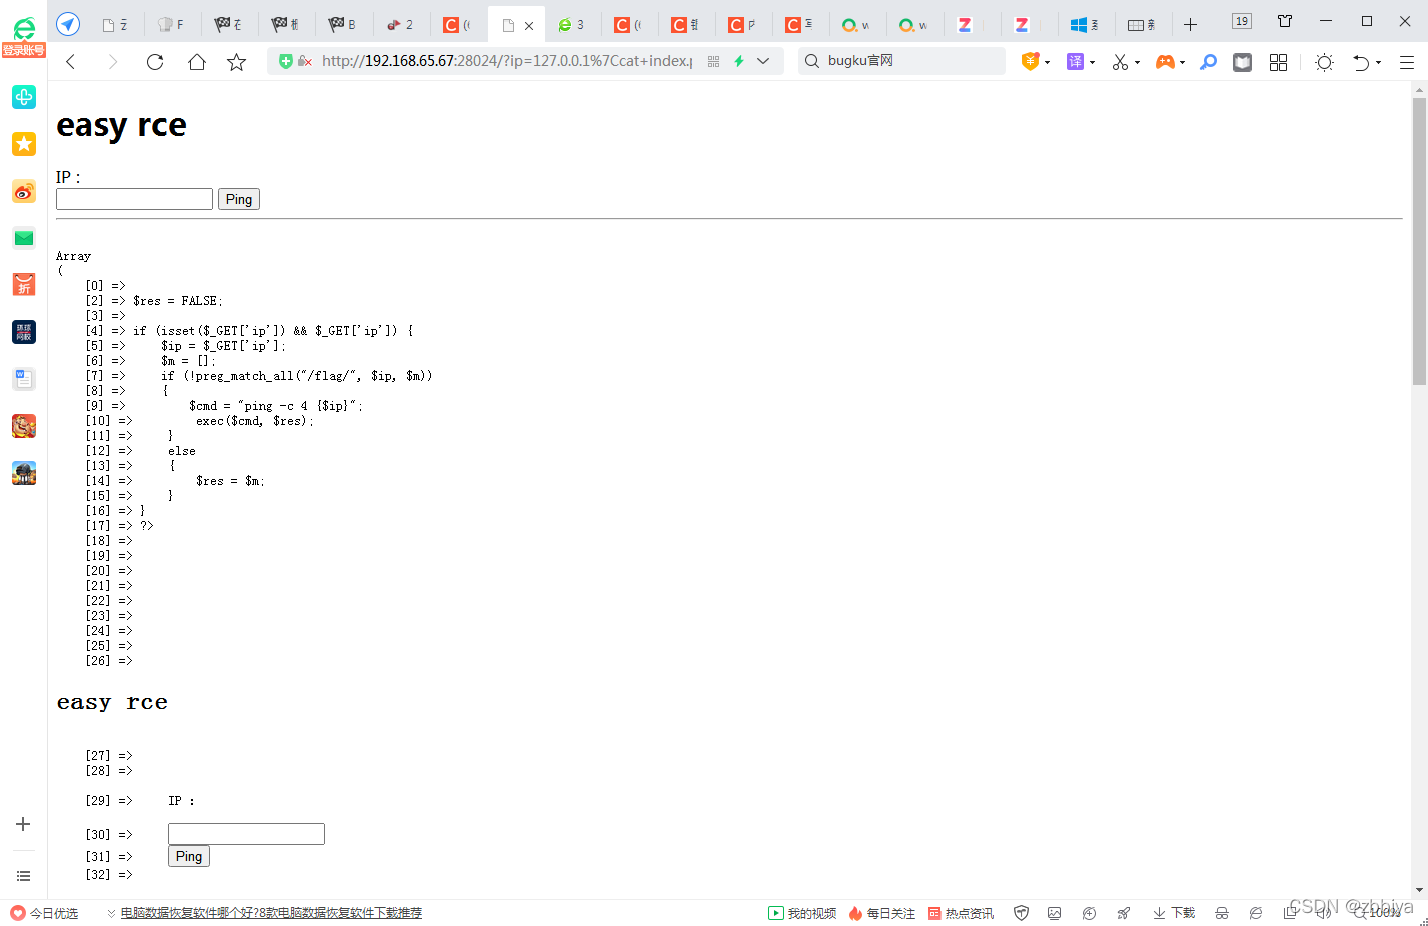Open the yellow star favorites sidebar icon
Screen dimensions: 1428x926
24,144
